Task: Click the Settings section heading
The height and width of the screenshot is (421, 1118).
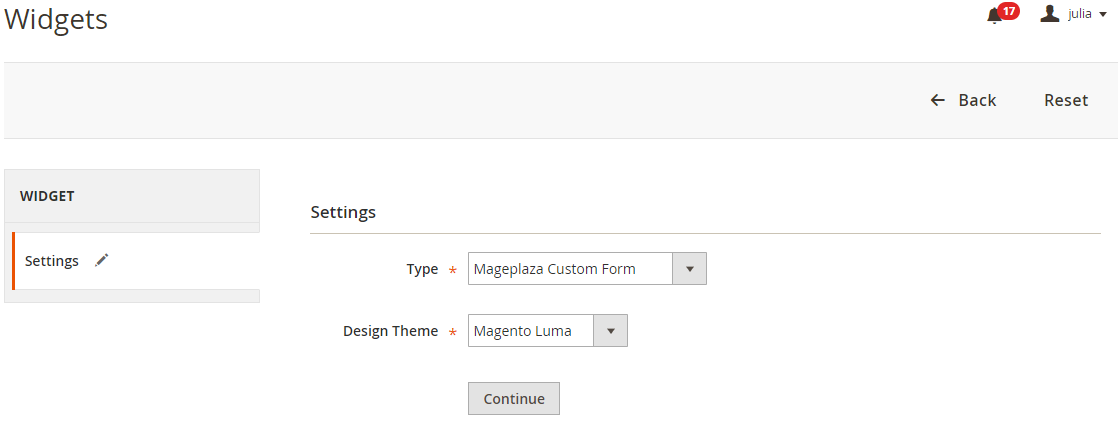Action: 343,212
